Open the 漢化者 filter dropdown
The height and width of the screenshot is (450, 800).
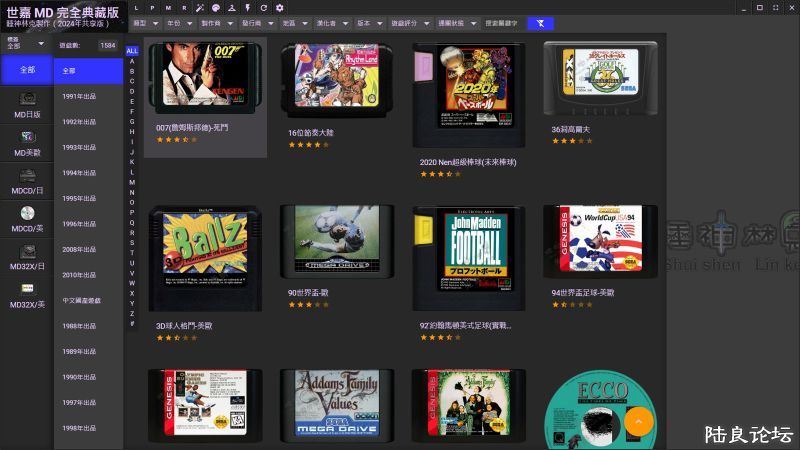(x=332, y=23)
